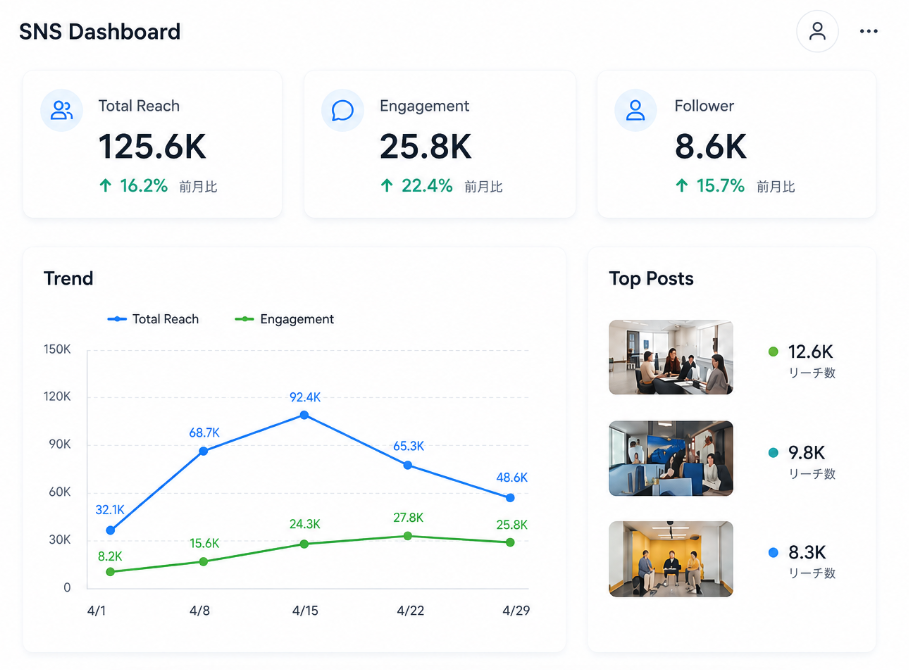This screenshot has width=909, height=670.
Task: Click the up arrow beside 22.4%
Action: click(387, 185)
